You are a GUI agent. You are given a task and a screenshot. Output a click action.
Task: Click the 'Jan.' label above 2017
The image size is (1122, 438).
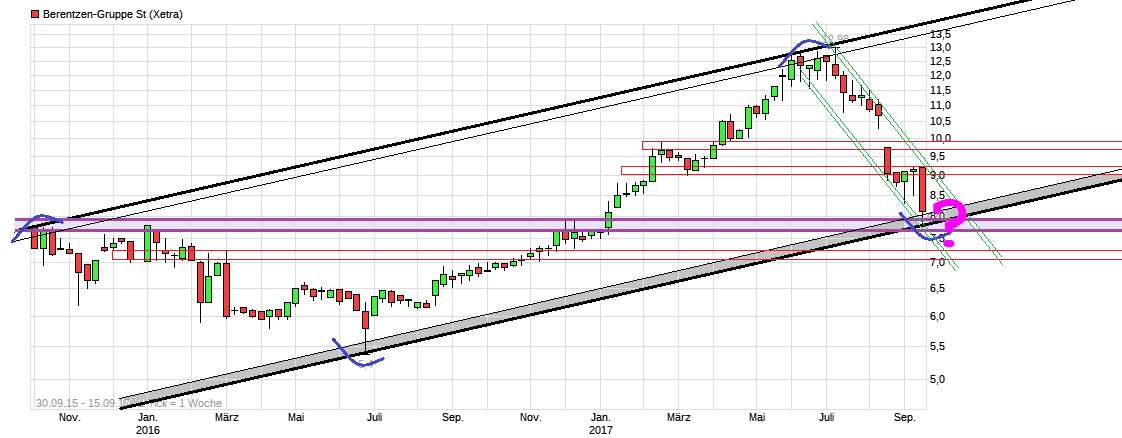(600, 417)
